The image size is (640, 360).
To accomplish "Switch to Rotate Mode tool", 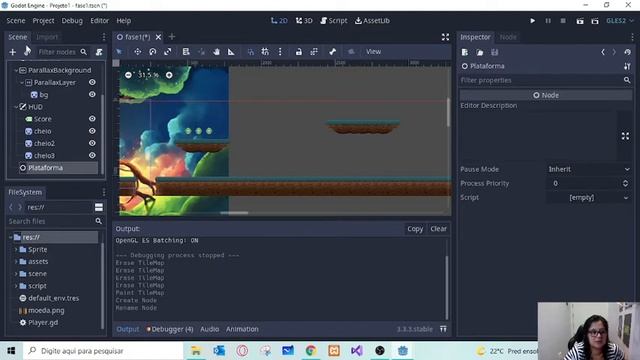I will [153, 51].
